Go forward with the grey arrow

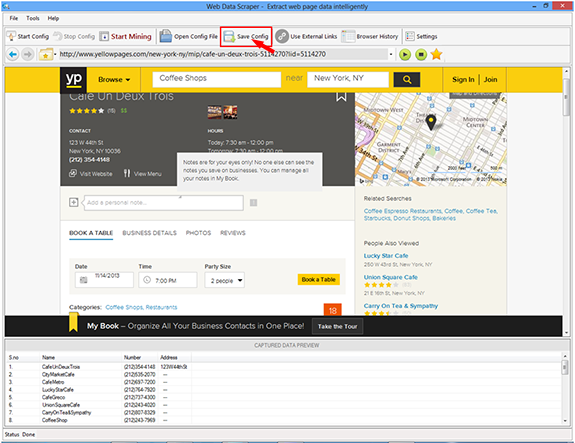point(28,55)
